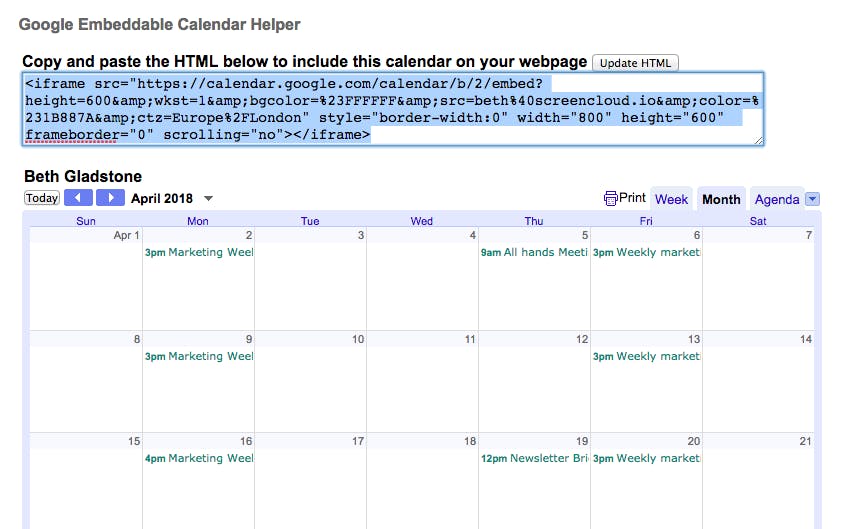Open the 9am All hands Meeting event
Image resolution: width=845 pixels, height=529 pixels.
coord(534,252)
